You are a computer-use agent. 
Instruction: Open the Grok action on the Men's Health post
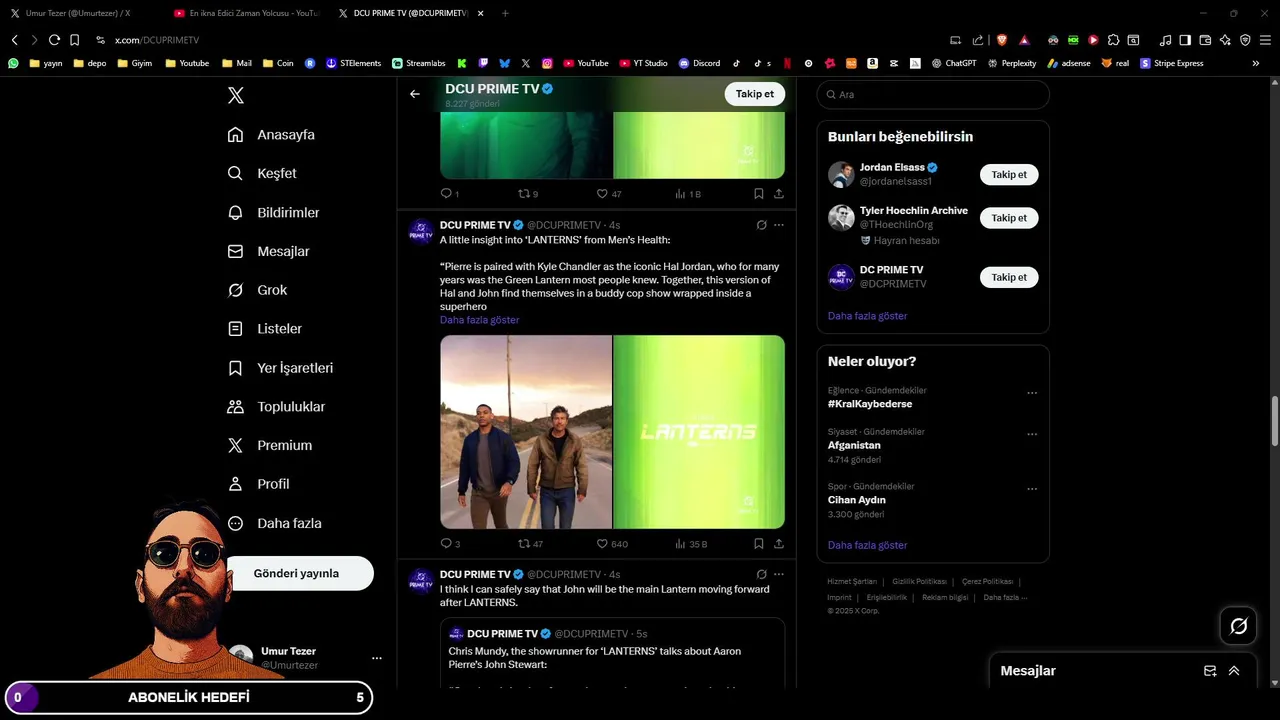761,225
